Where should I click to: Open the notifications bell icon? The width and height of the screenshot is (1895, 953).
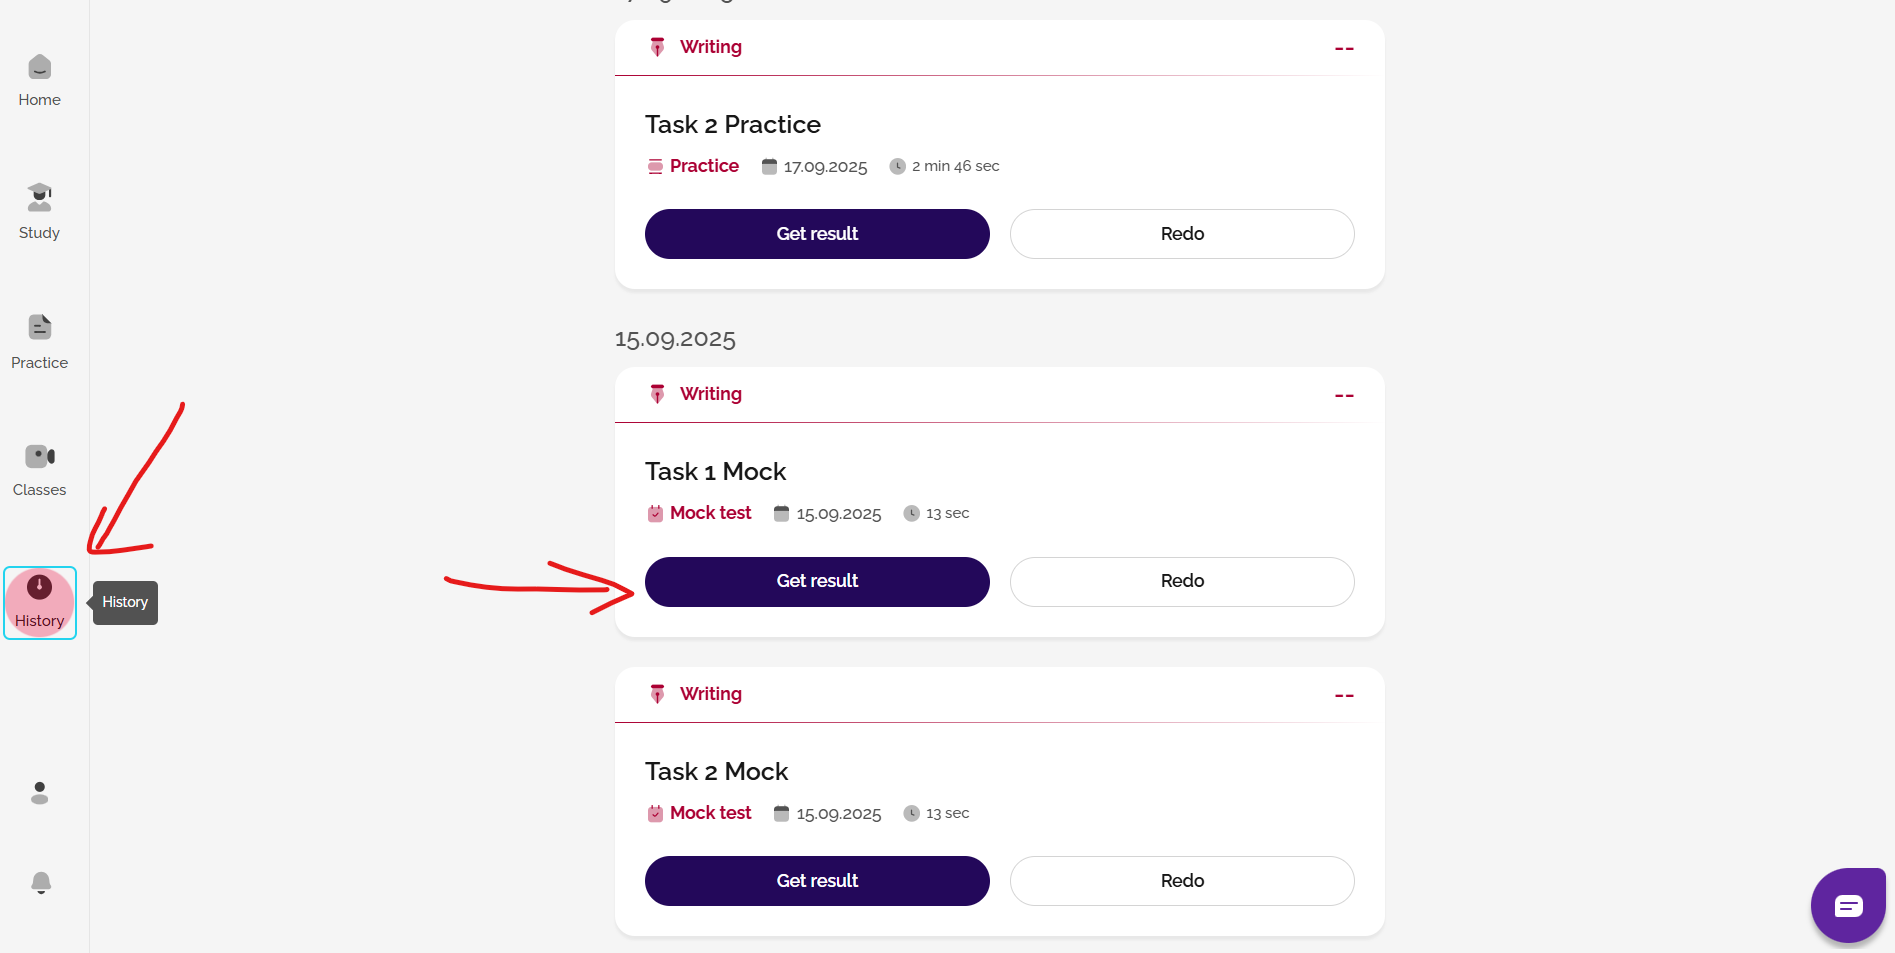tap(41, 882)
